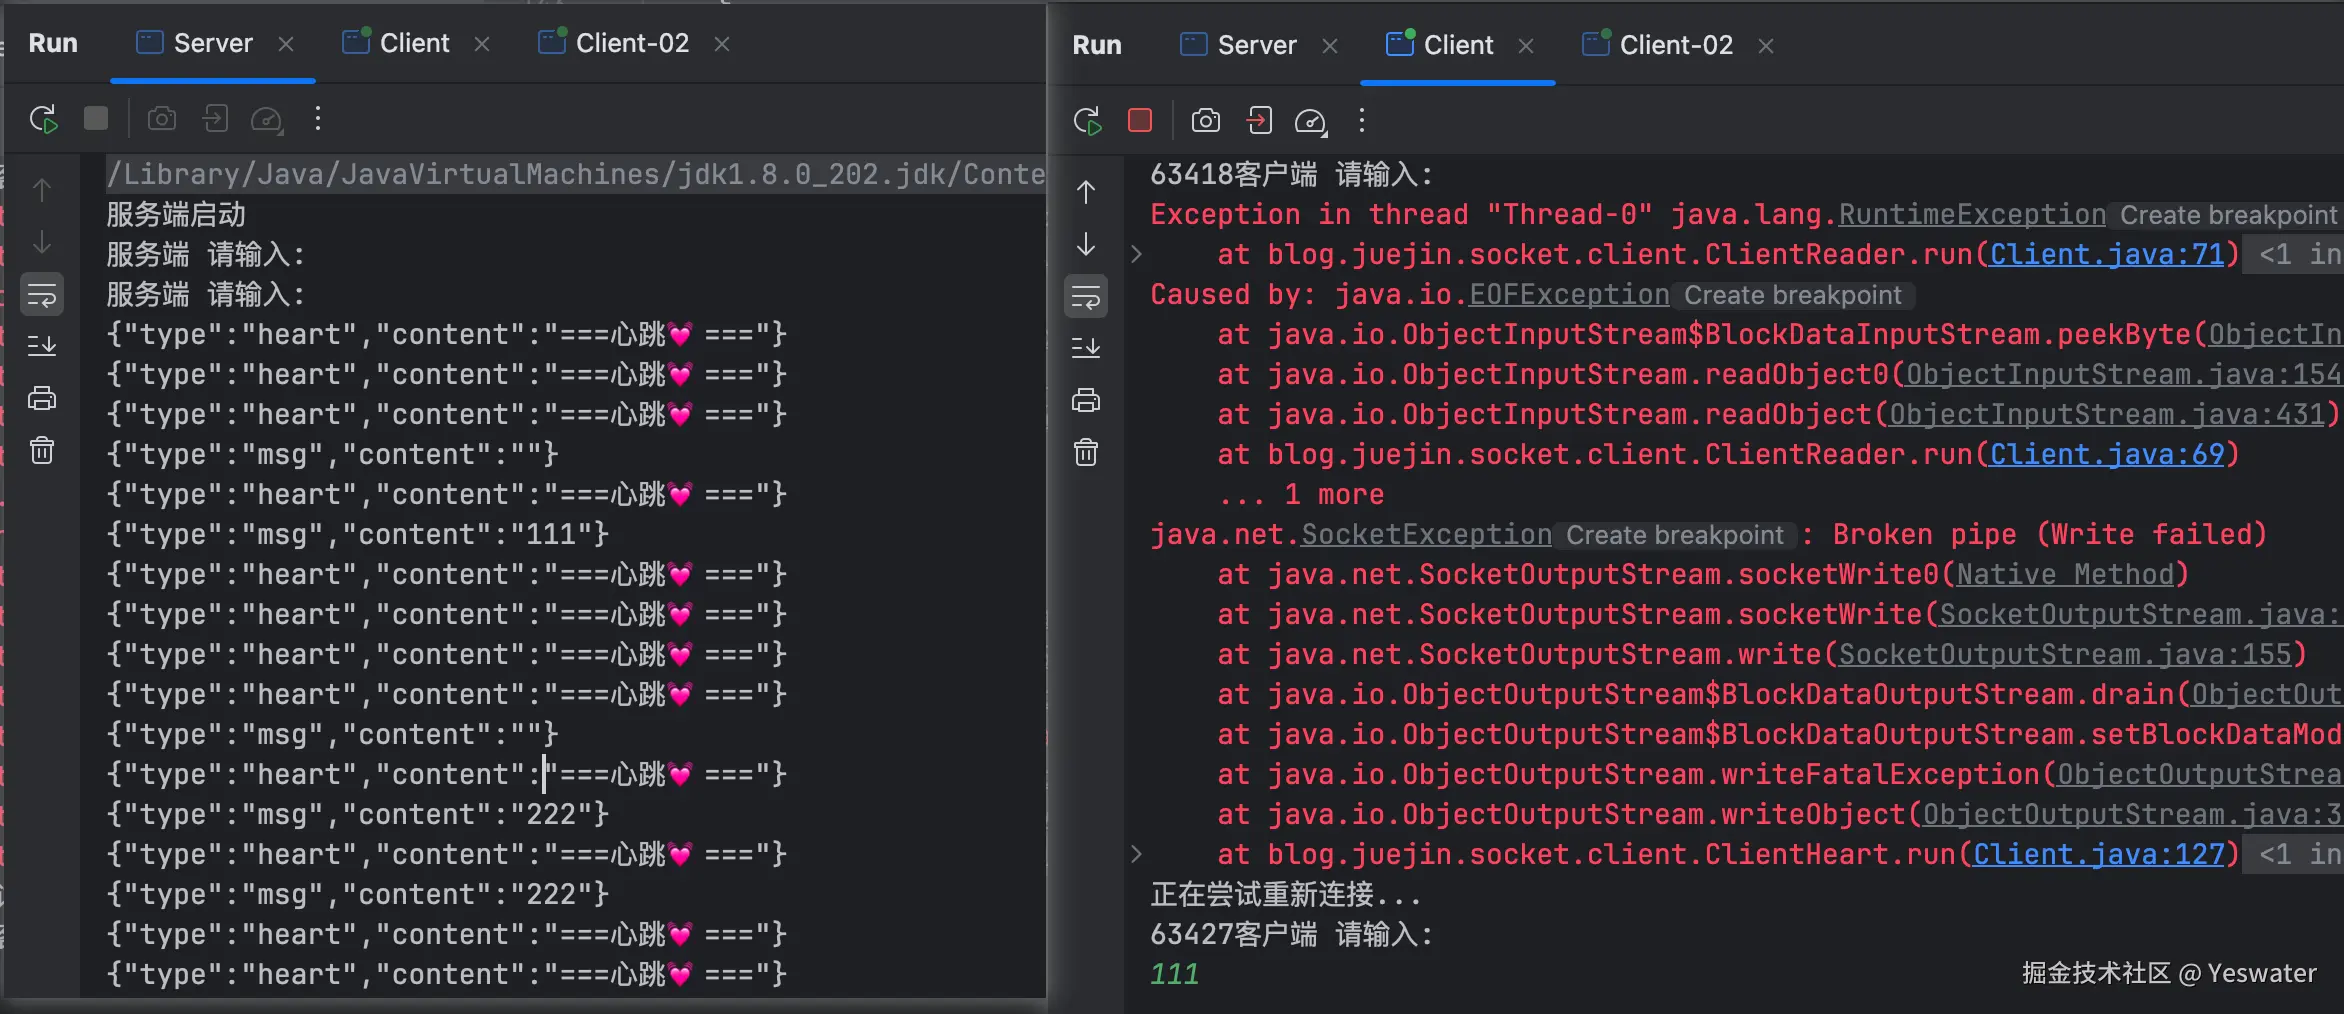
Task: Expand folded frames after Client.java:127 line
Action: click(1136, 854)
